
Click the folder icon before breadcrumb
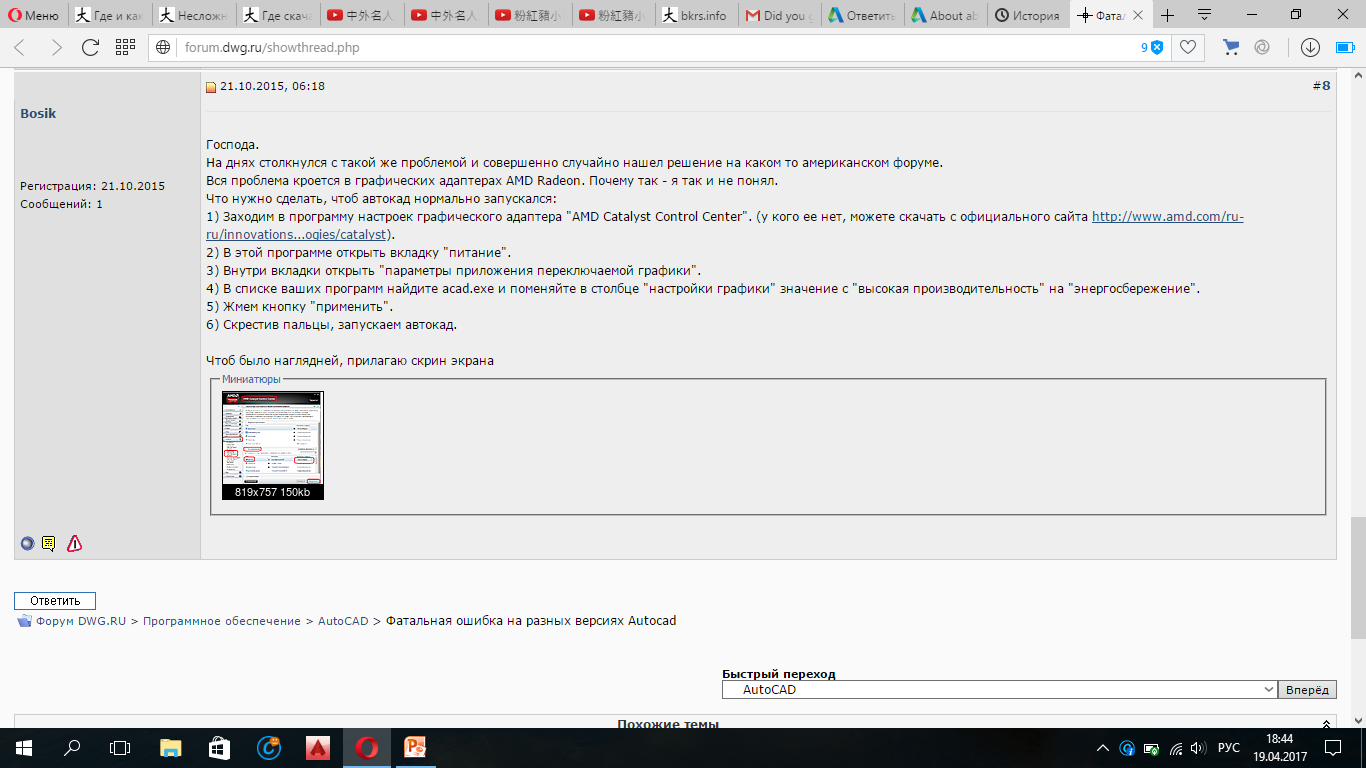[24, 621]
